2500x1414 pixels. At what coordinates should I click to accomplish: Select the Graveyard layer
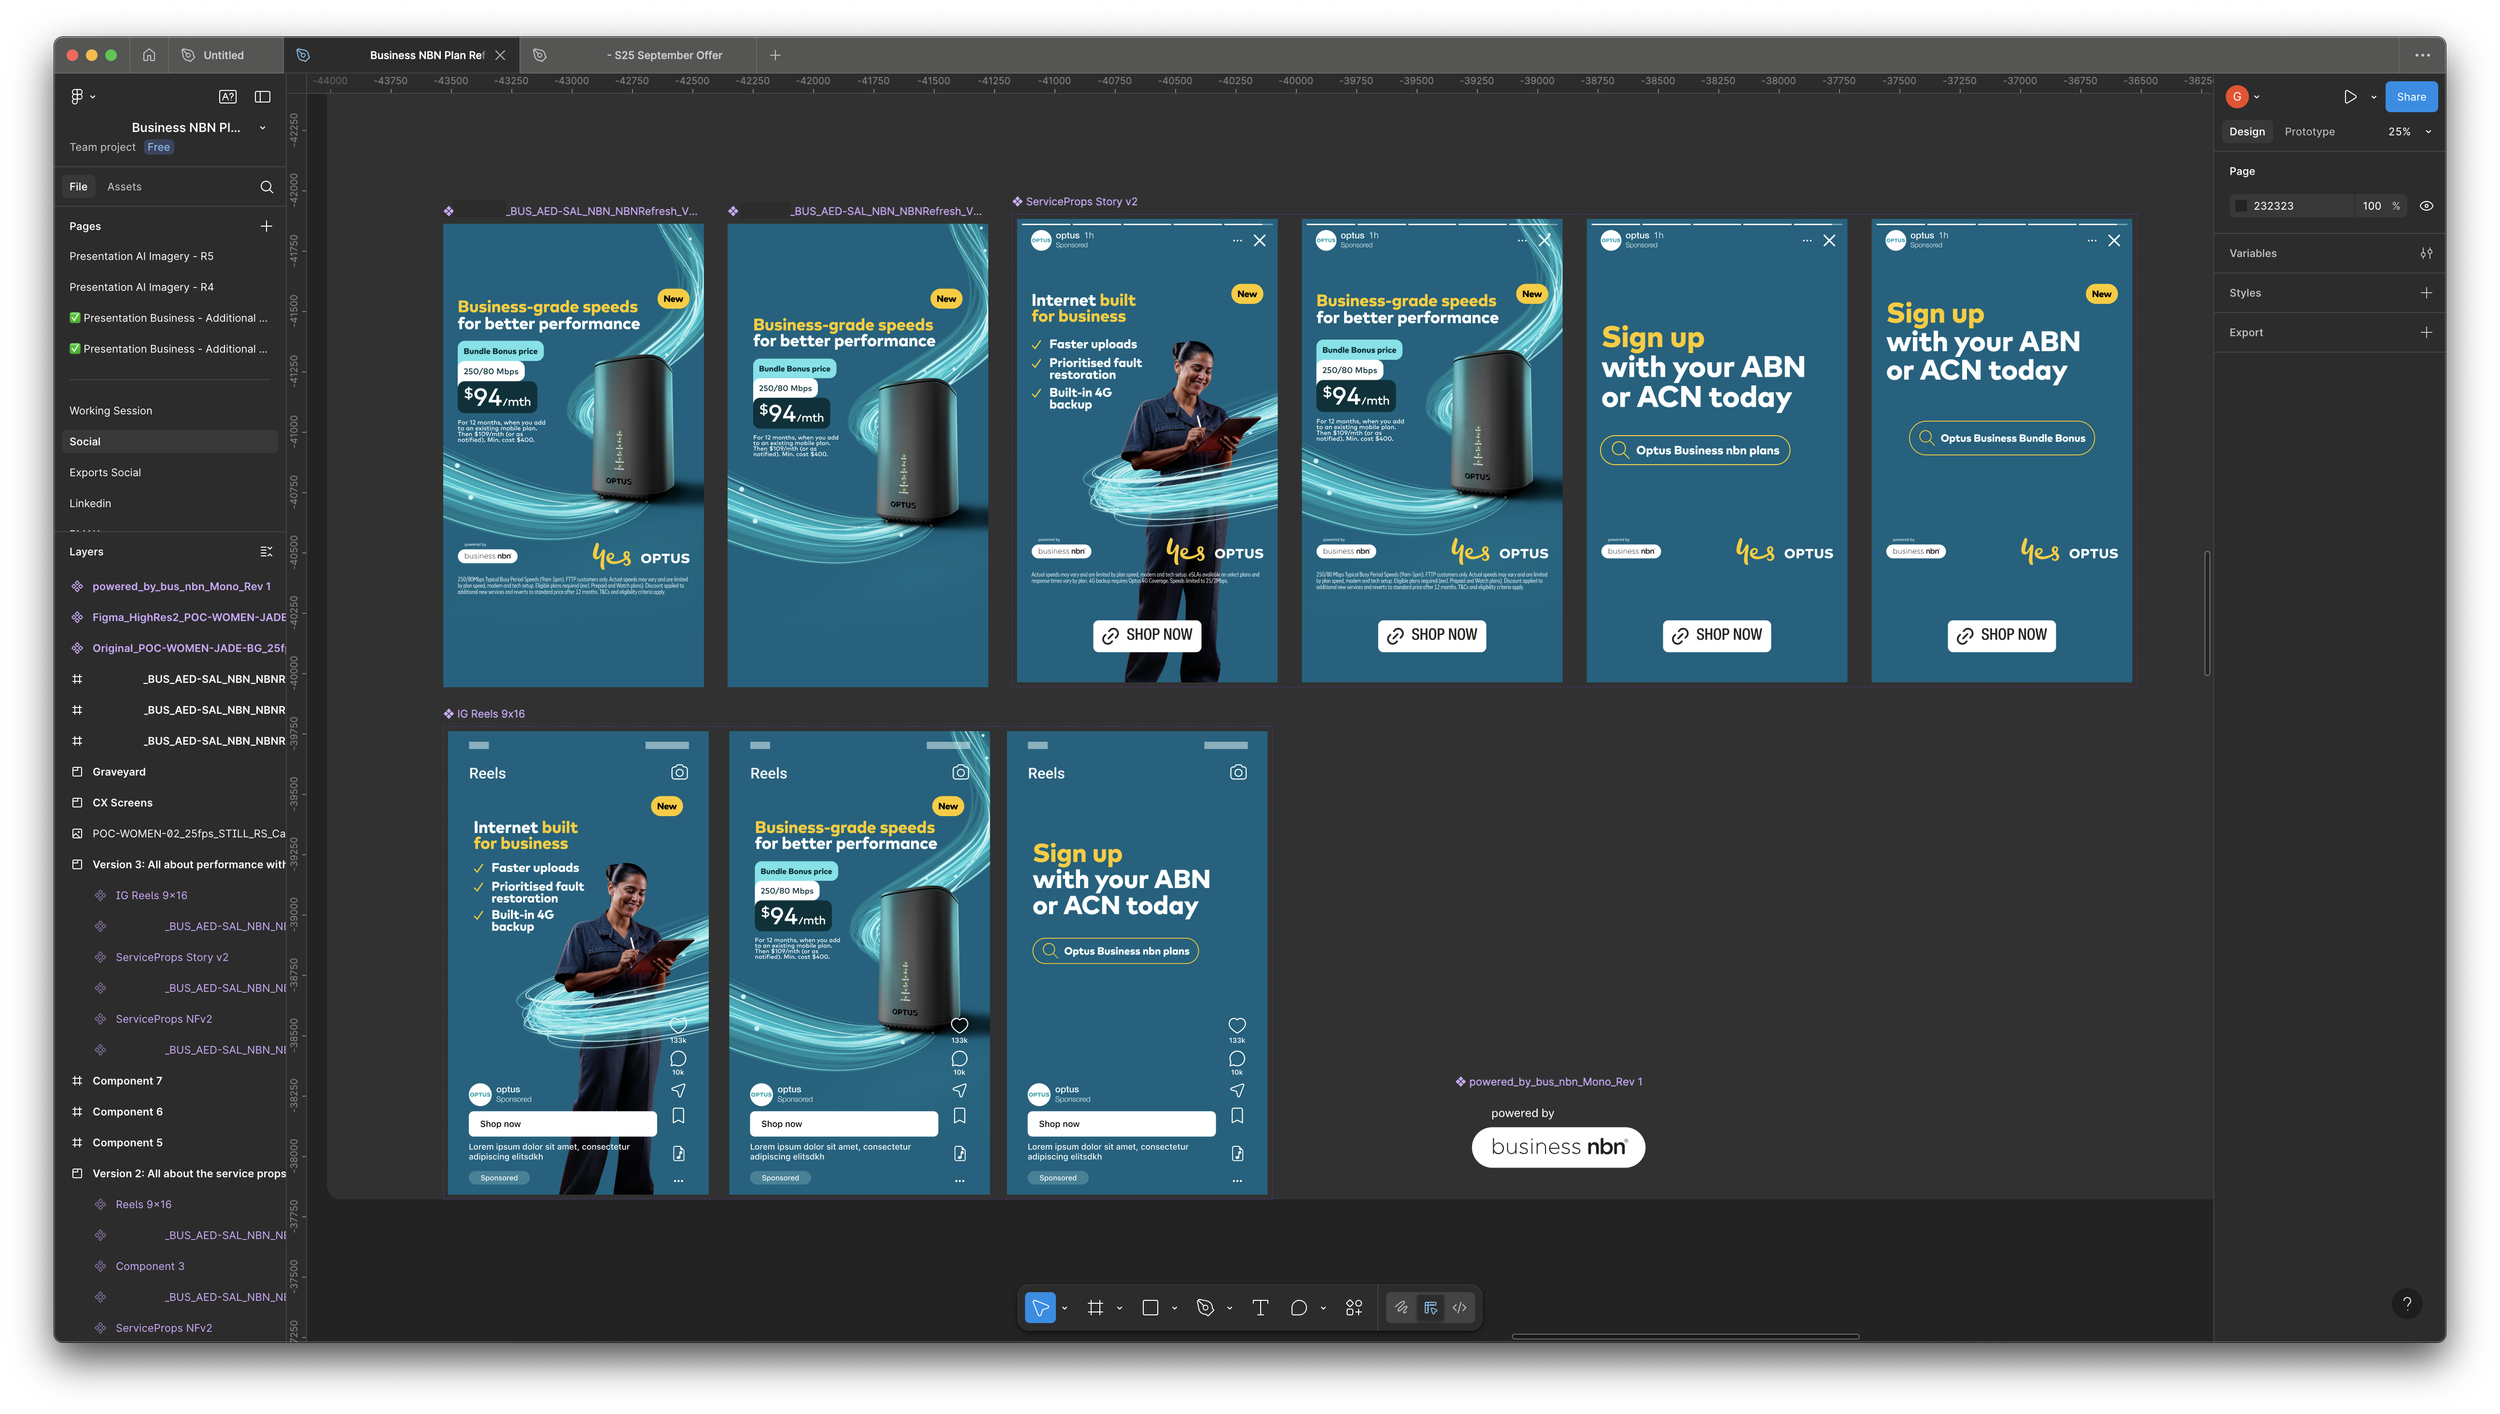[119, 772]
